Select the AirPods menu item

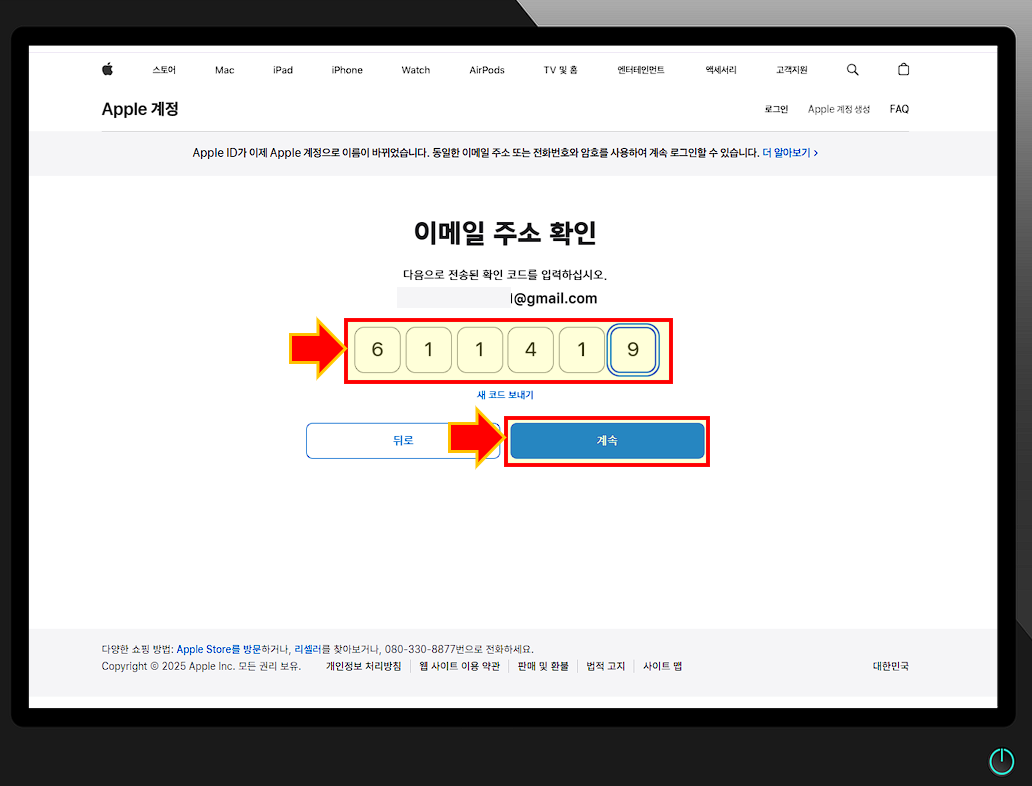point(486,69)
